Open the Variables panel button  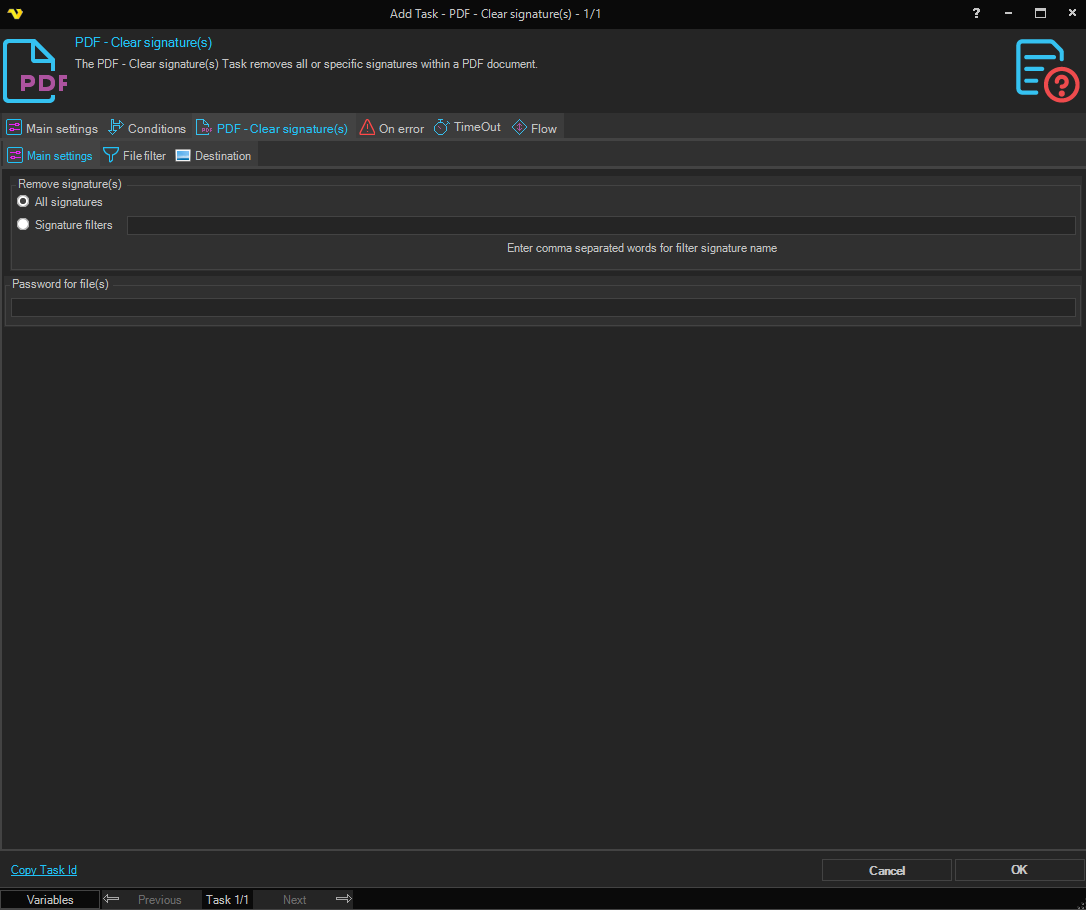[50, 900]
